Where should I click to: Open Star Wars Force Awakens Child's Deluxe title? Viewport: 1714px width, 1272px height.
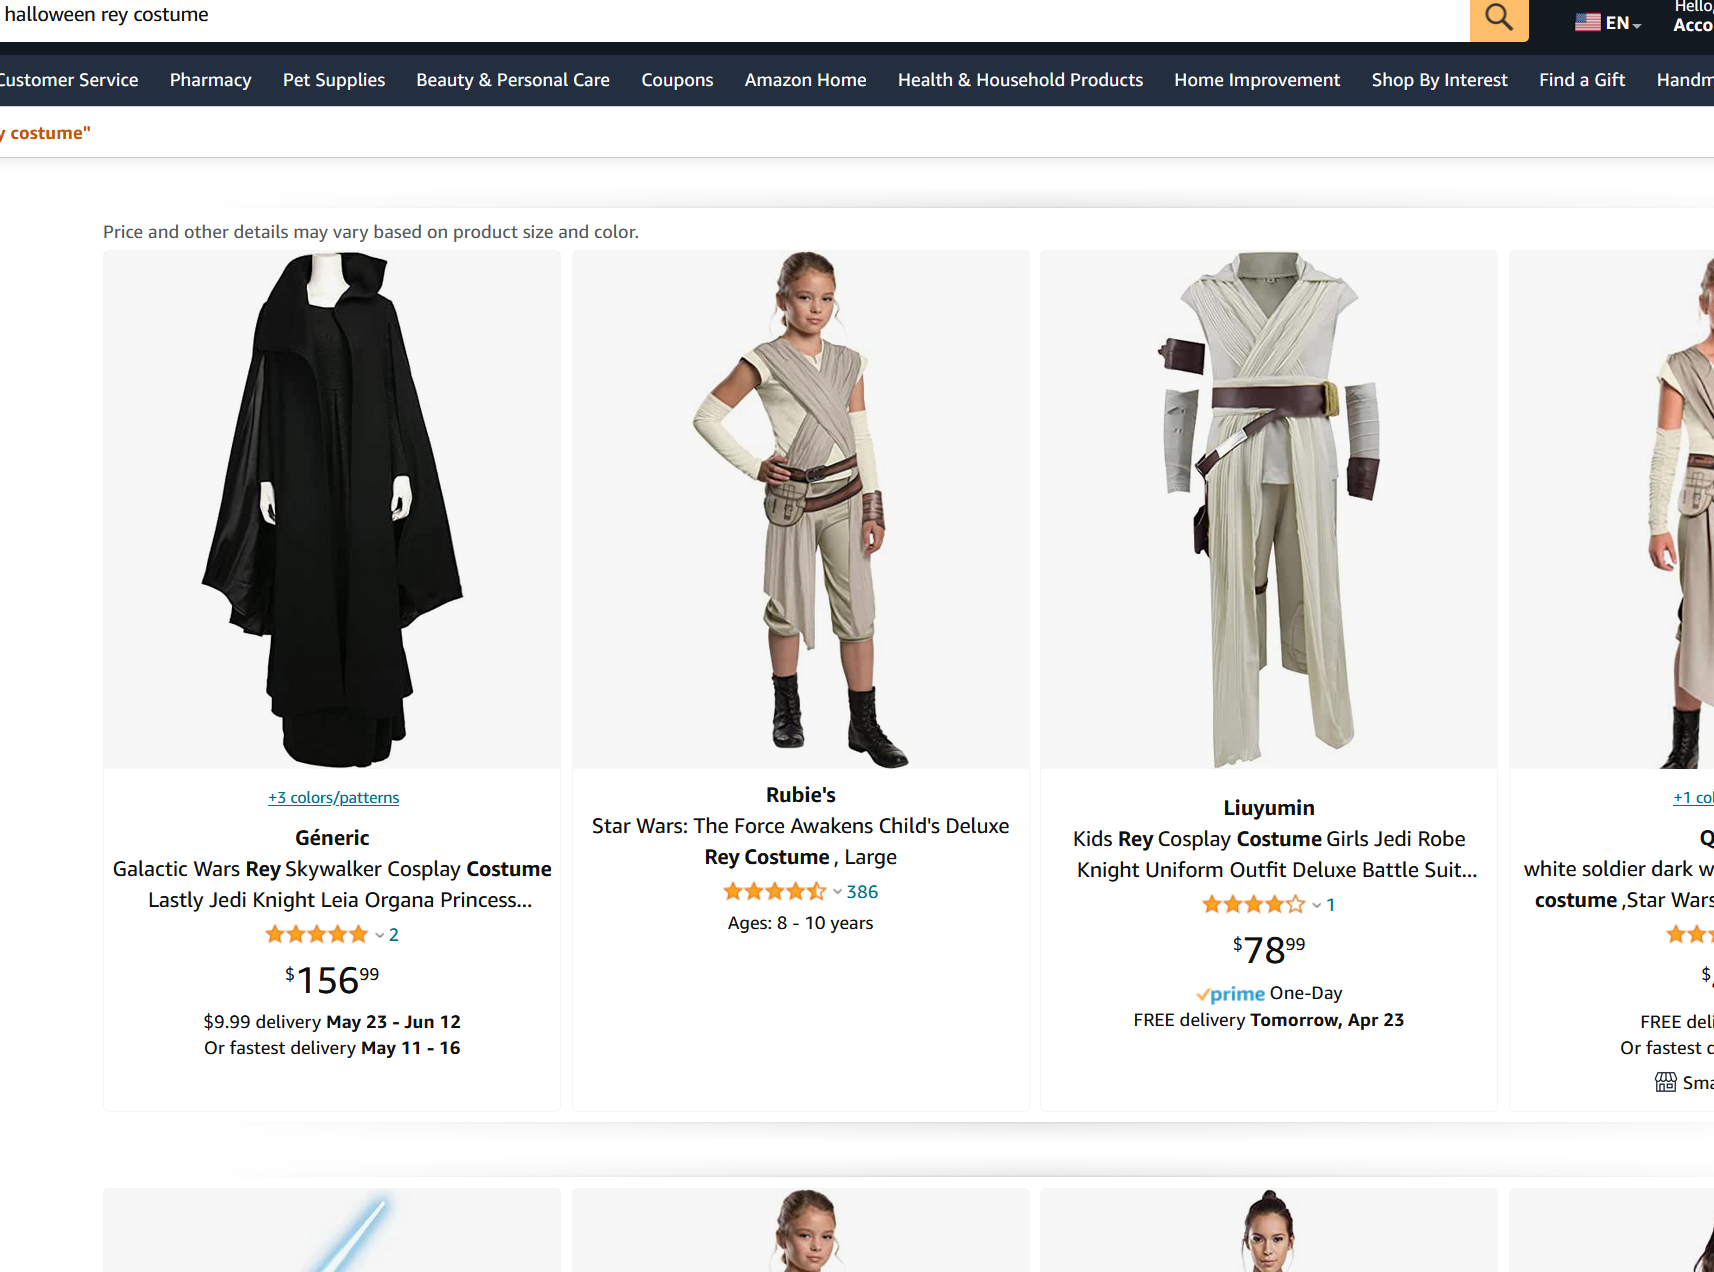coord(800,841)
